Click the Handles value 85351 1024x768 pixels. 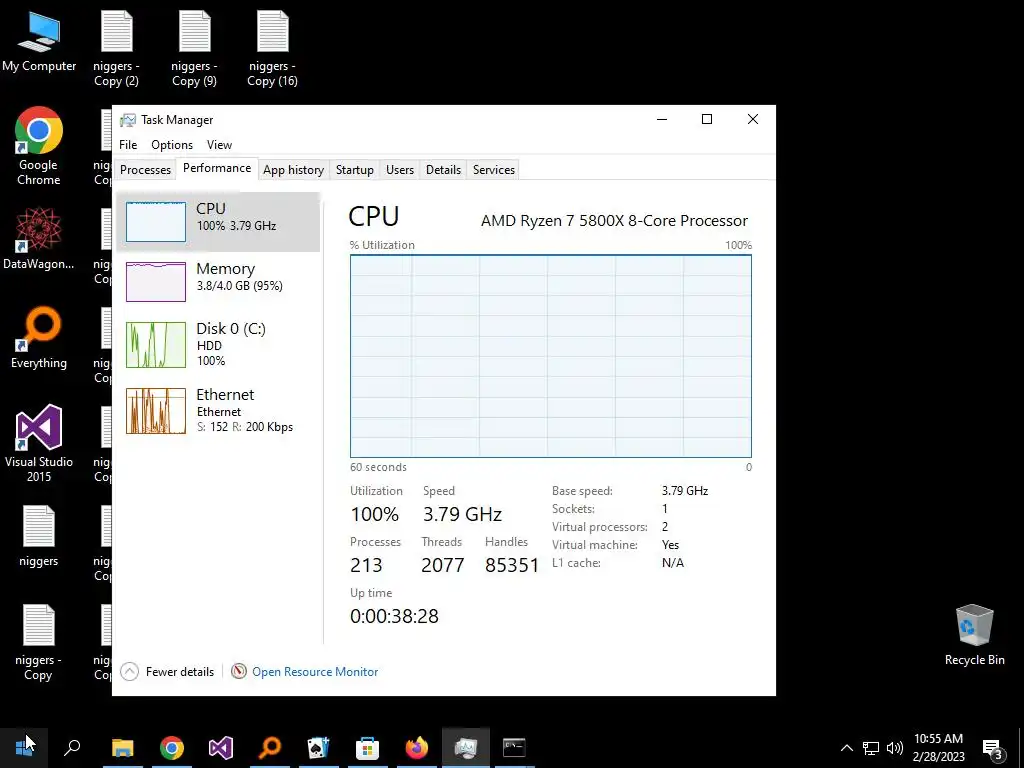512,565
